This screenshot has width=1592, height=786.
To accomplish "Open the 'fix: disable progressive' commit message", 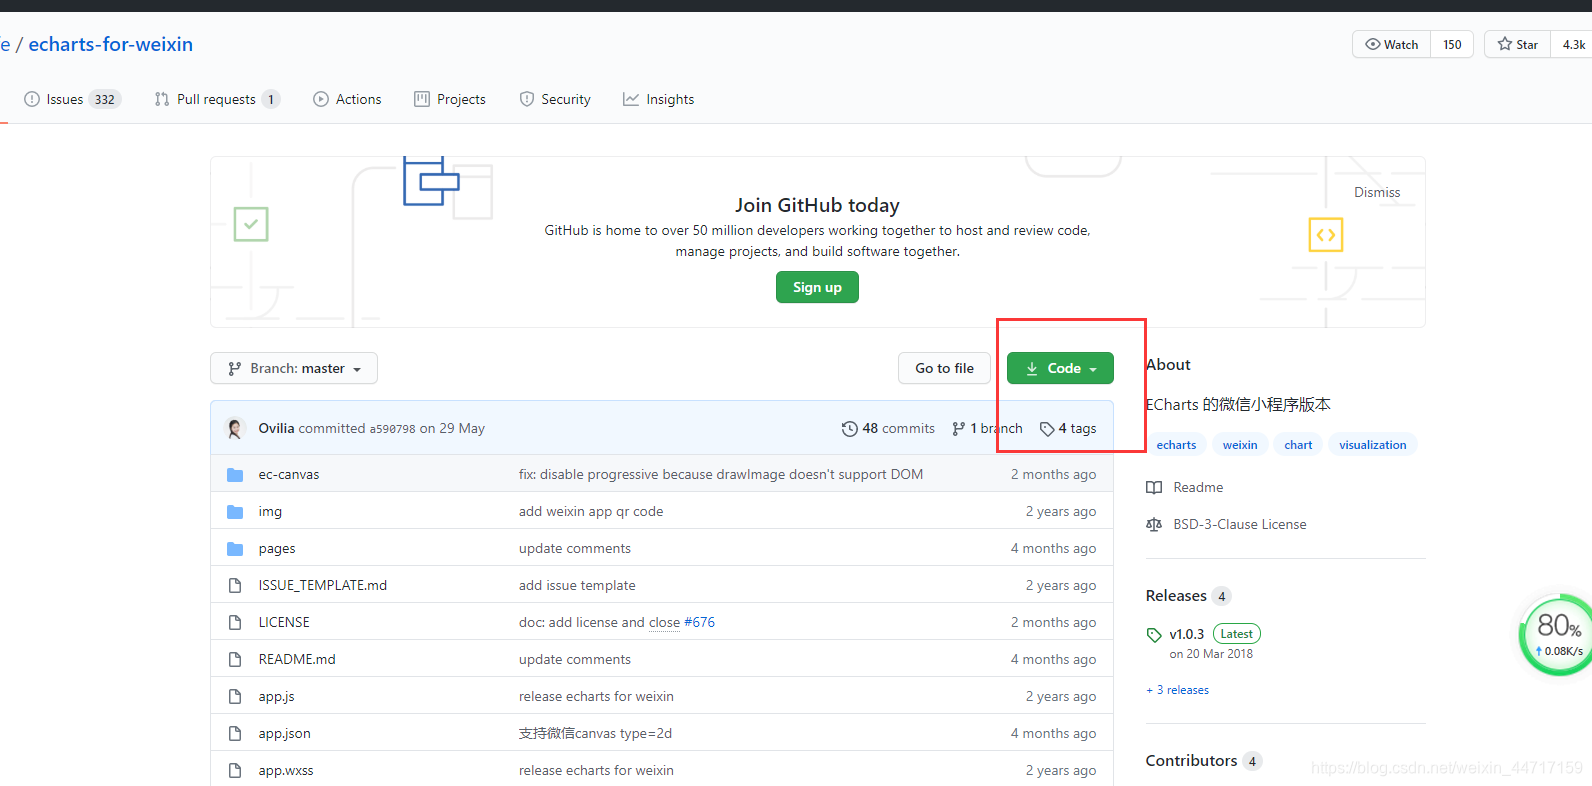I will coord(721,474).
